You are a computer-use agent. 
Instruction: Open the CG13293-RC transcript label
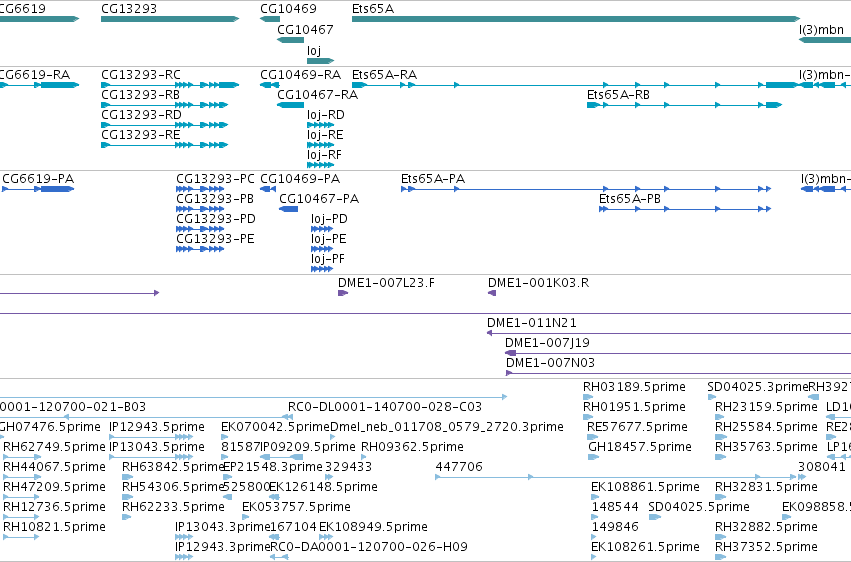[x=141, y=74]
